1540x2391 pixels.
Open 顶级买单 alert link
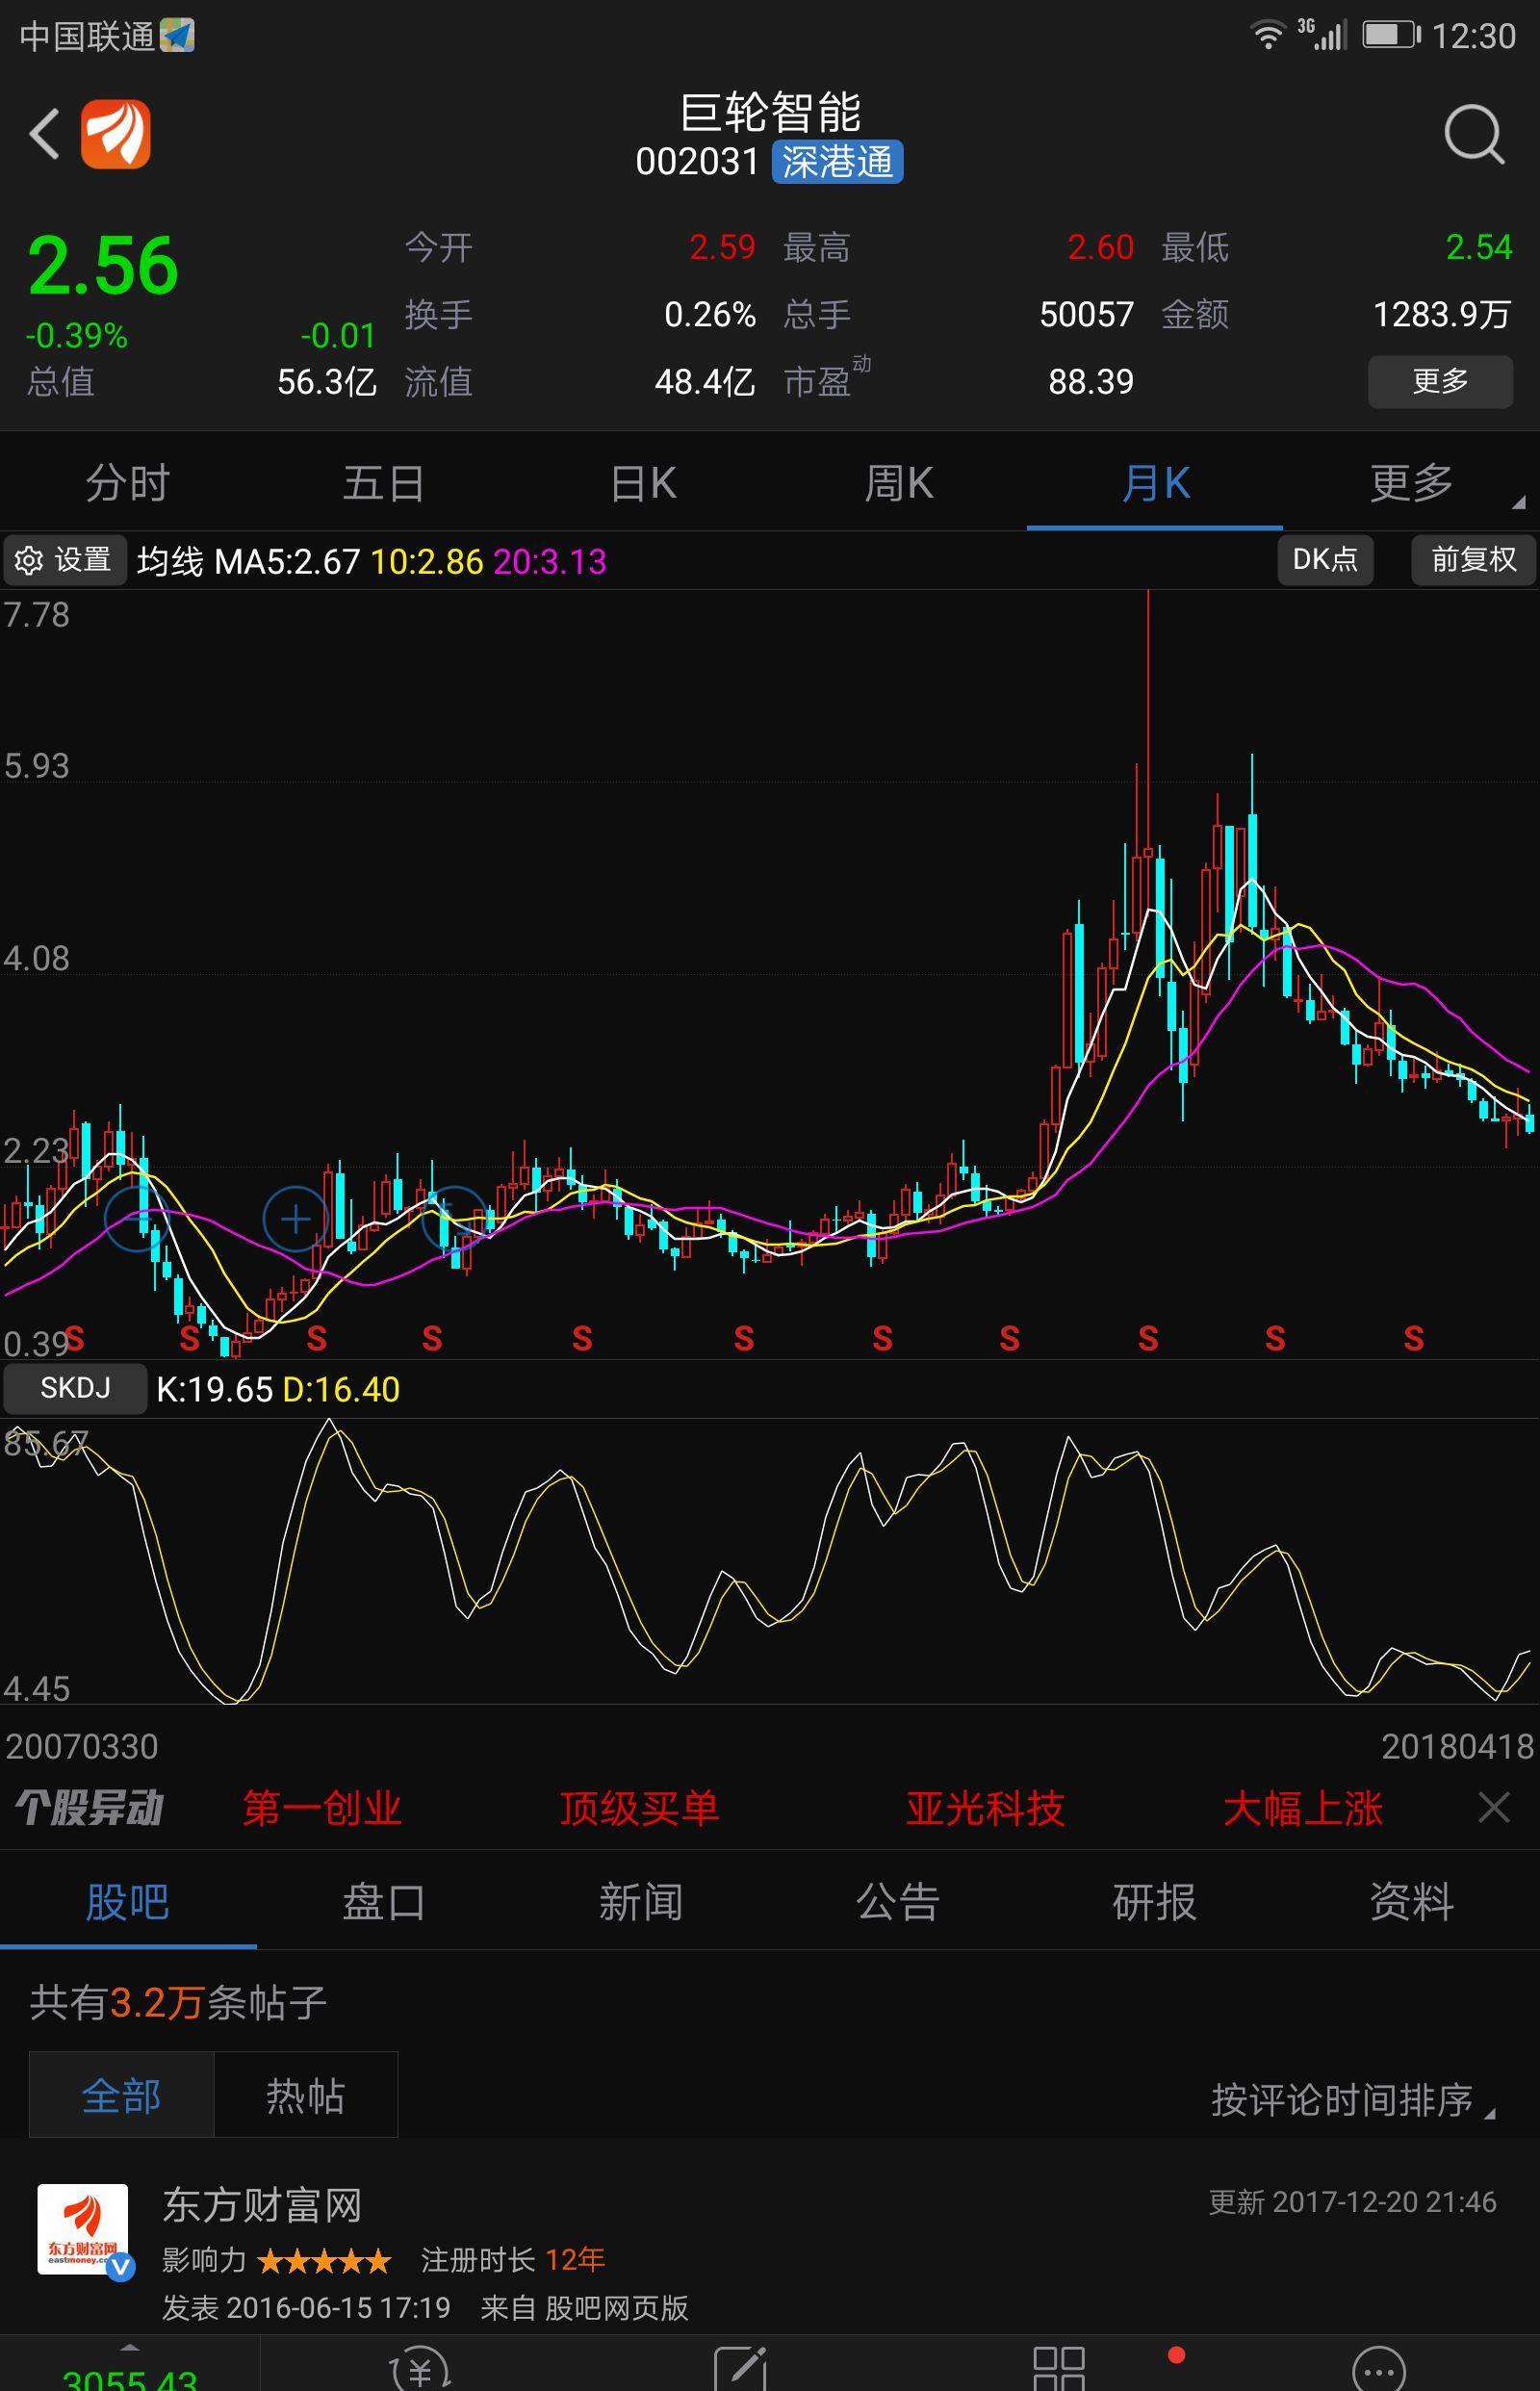pos(639,1808)
